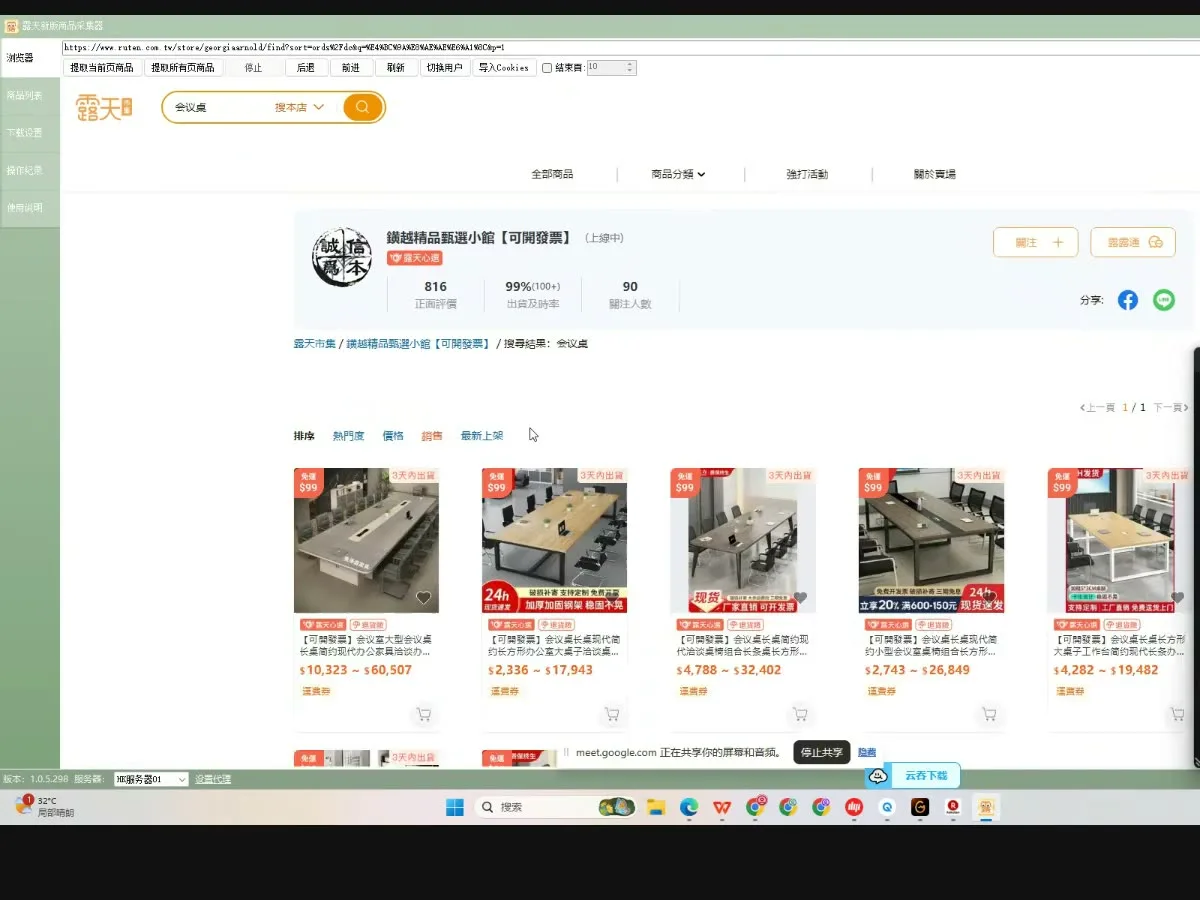Open the Windows Start menu
1200x900 pixels.
click(454, 807)
